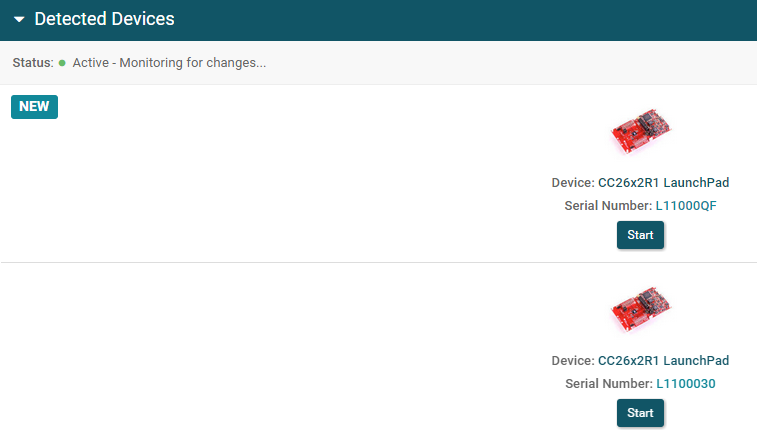757x439 pixels.
Task: Open LaunchPad board image above serial L1100030
Action: tap(641, 309)
